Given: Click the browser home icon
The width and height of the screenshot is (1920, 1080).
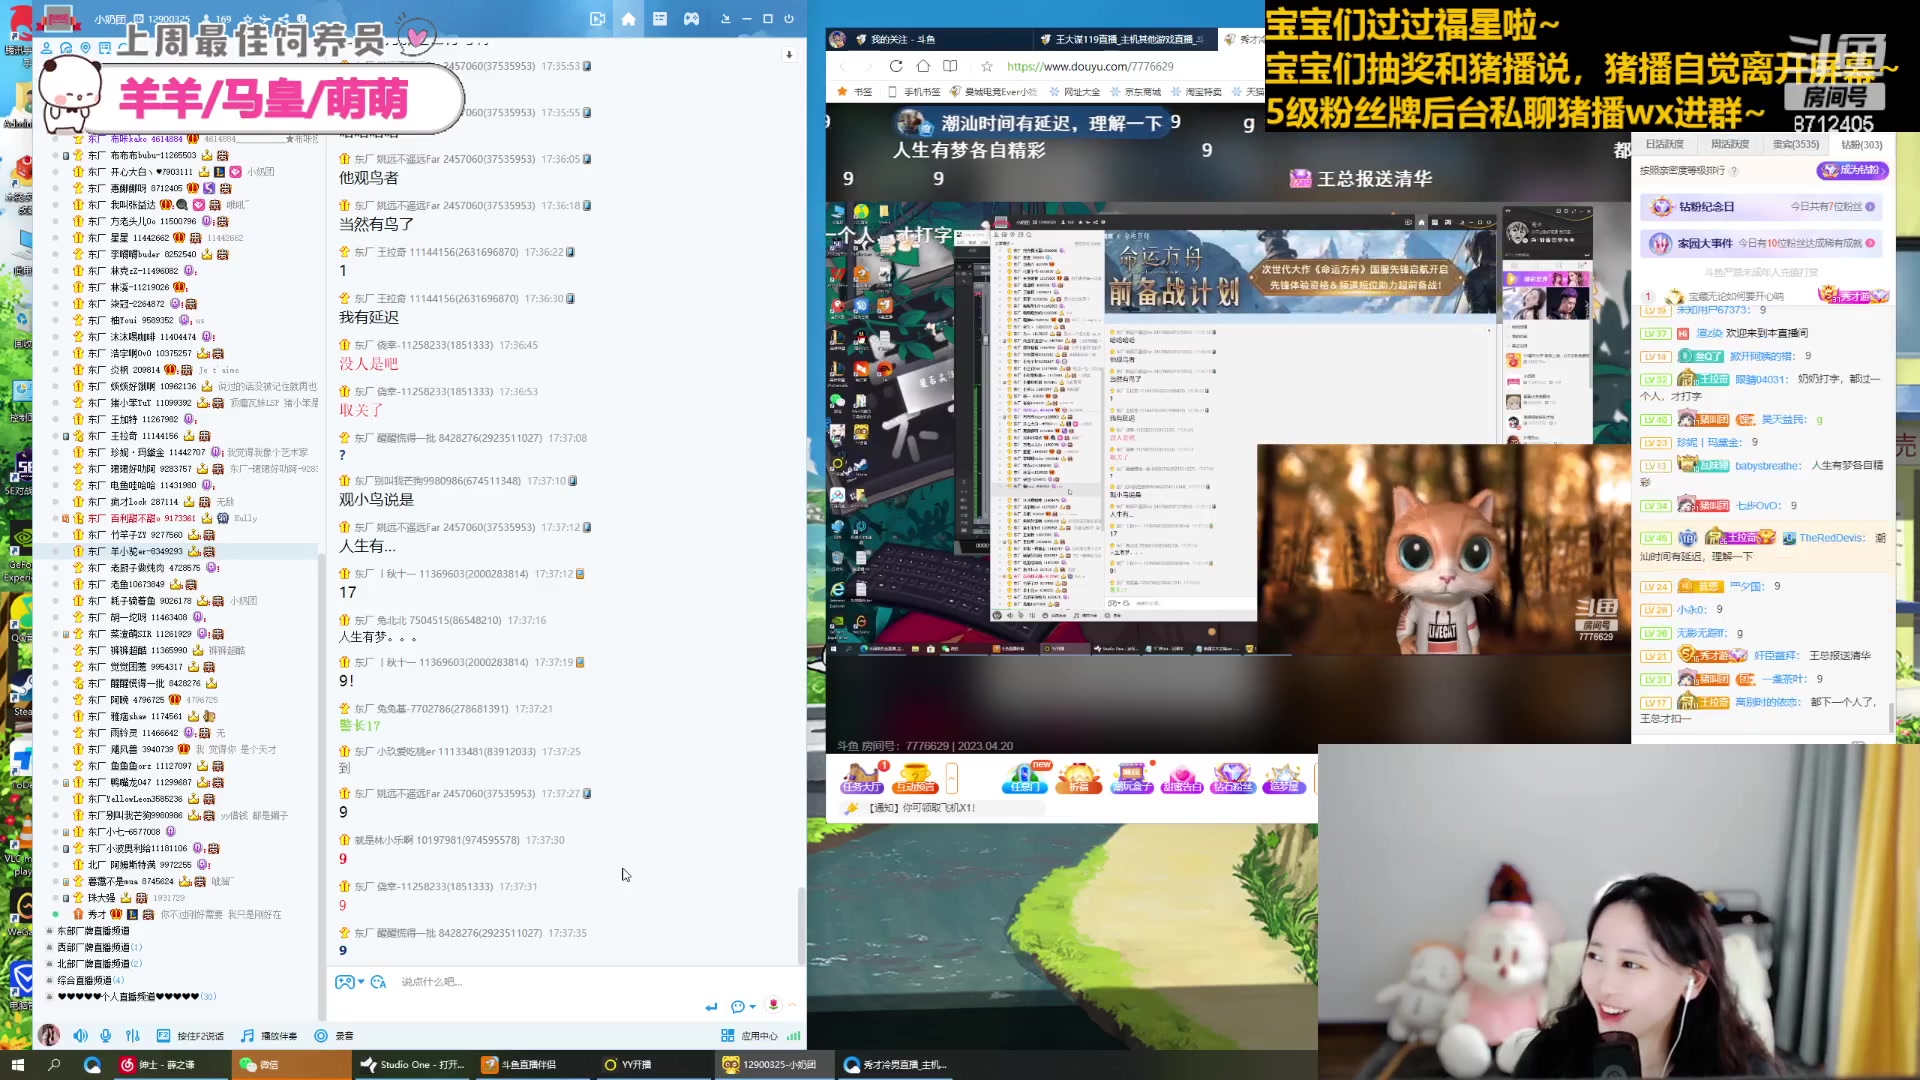Looking at the screenshot, I should [x=923, y=66].
